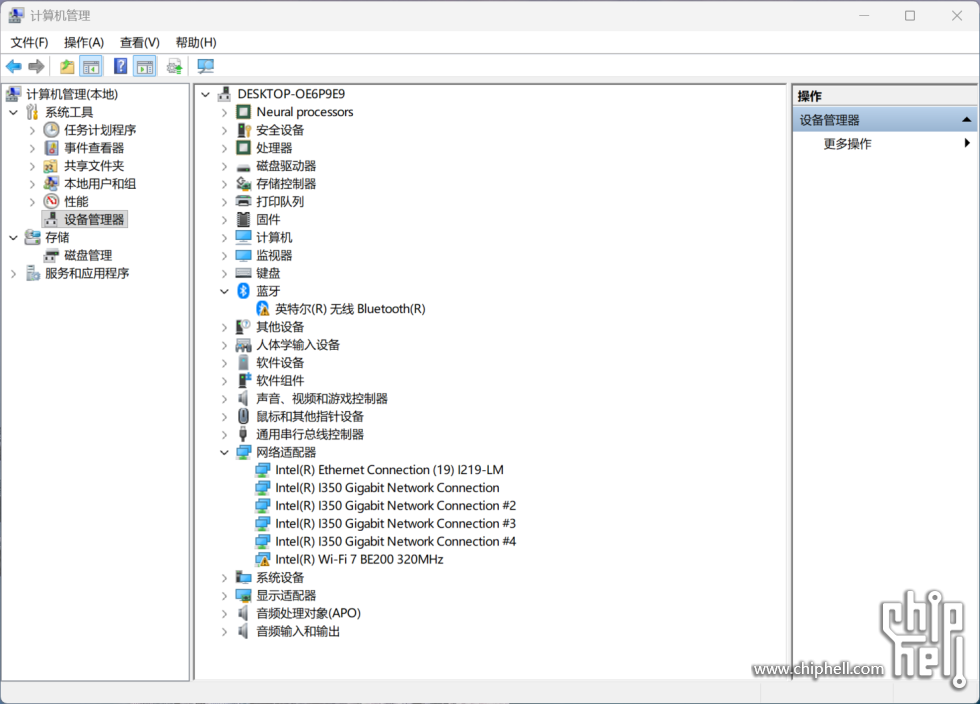980x704 pixels.
Task: Select Intel(R) Ethernet Connection (19) I219-LM
Action: tap(389, 470)
